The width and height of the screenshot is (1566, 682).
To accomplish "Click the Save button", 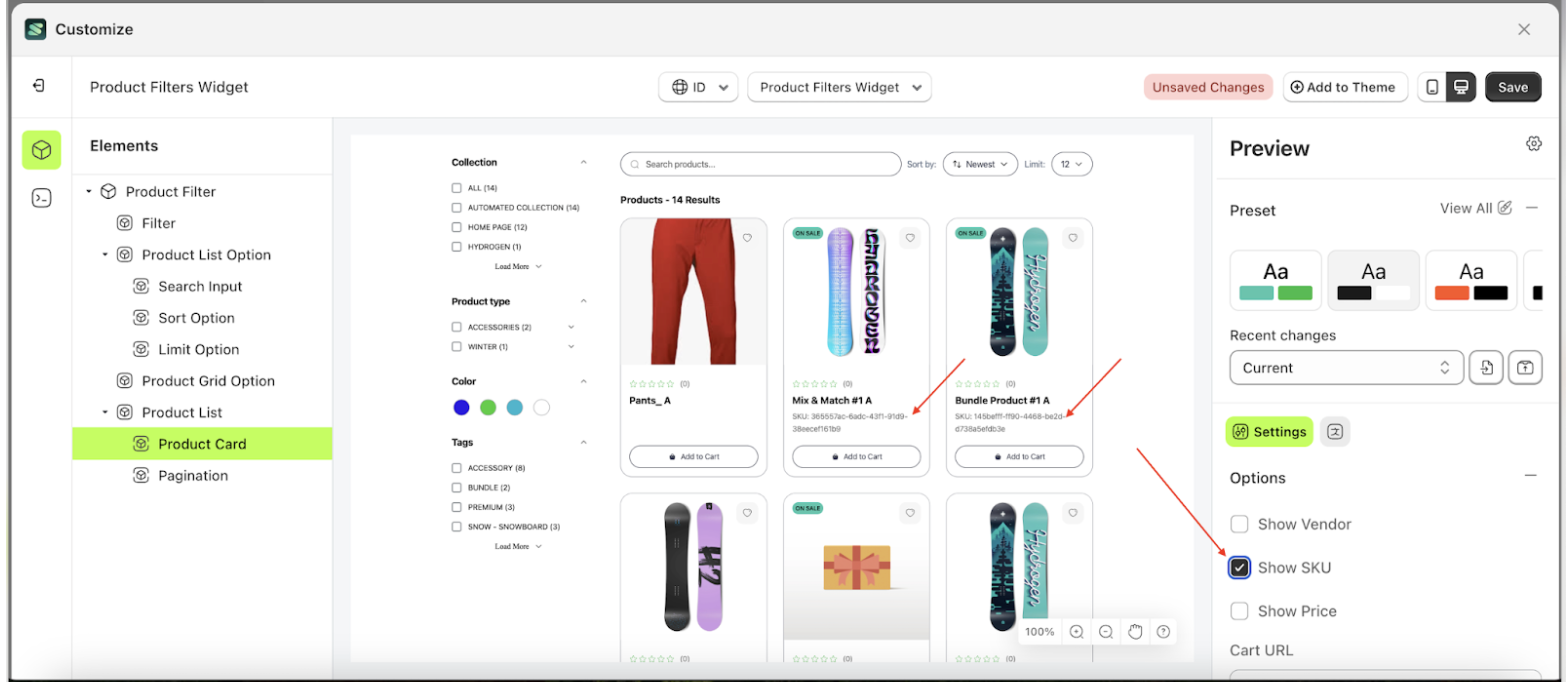I will pyautogui.click(x=1512, y=87).
